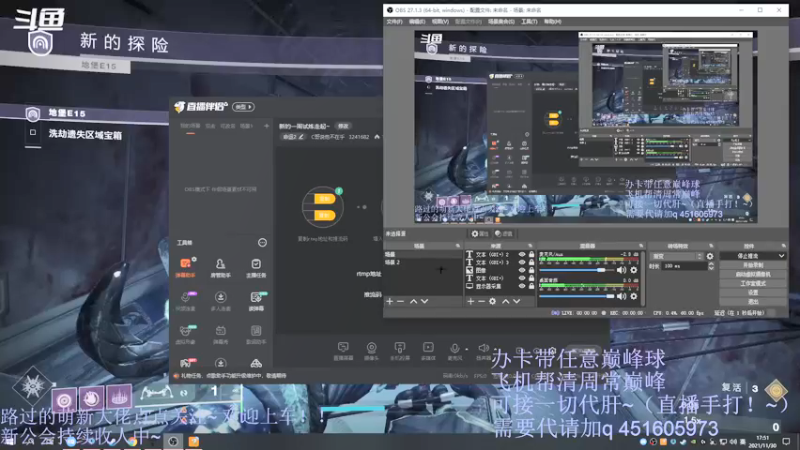Open 数据助手 tool in 直播伴侣
The height and width of the screenshot is (450, 800).
tap(256, 334)
